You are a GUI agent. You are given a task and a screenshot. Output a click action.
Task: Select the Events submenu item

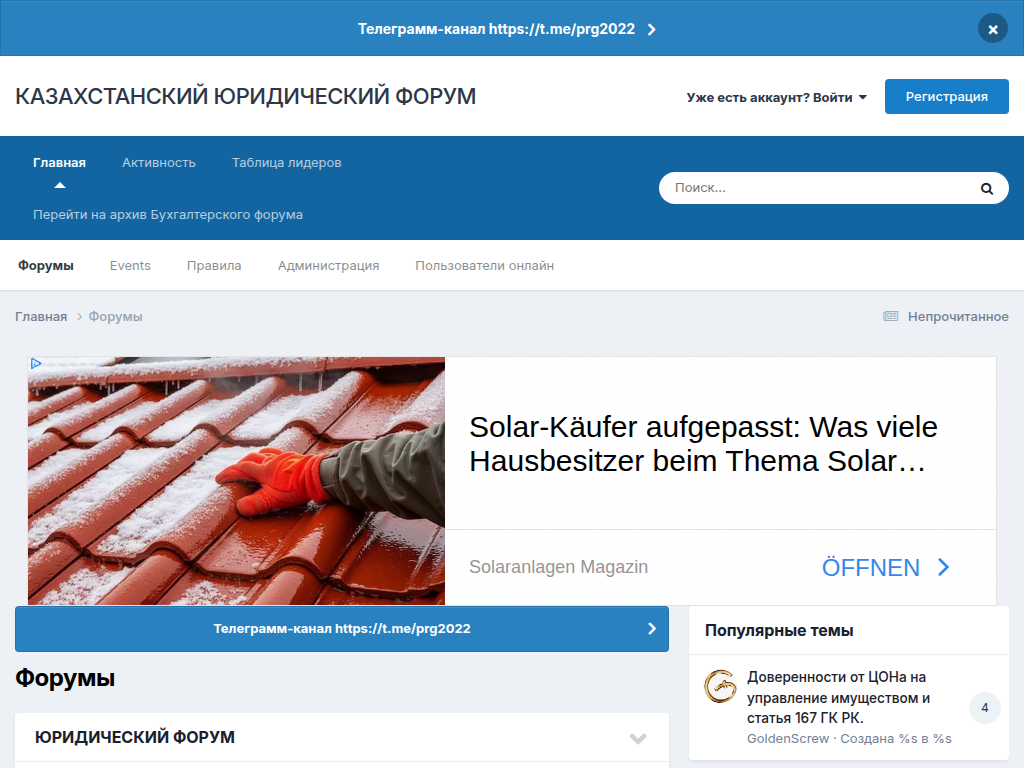[130, 266]
